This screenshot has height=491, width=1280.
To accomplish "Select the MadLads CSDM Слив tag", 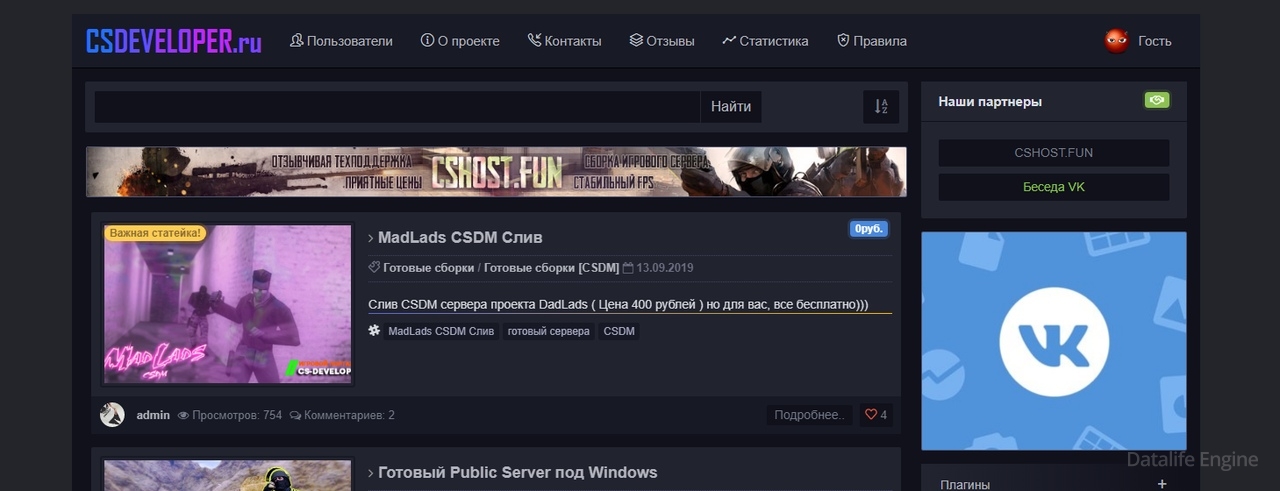I will tap(441, 331).
